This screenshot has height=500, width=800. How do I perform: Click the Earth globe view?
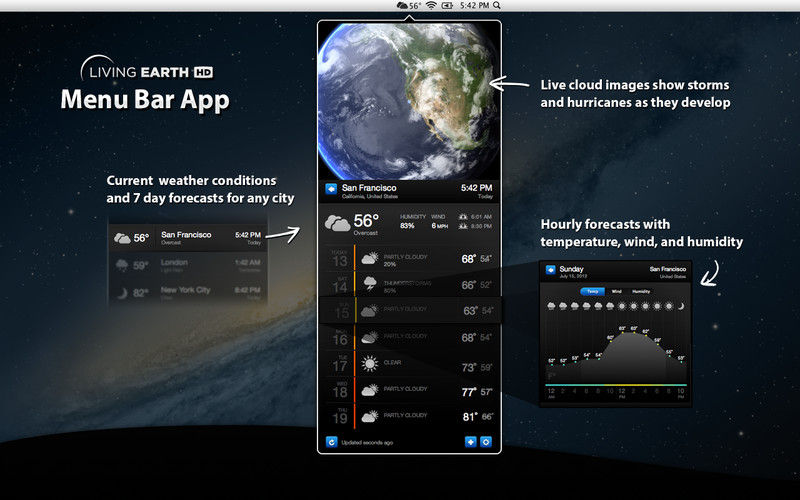coord(409,101)
